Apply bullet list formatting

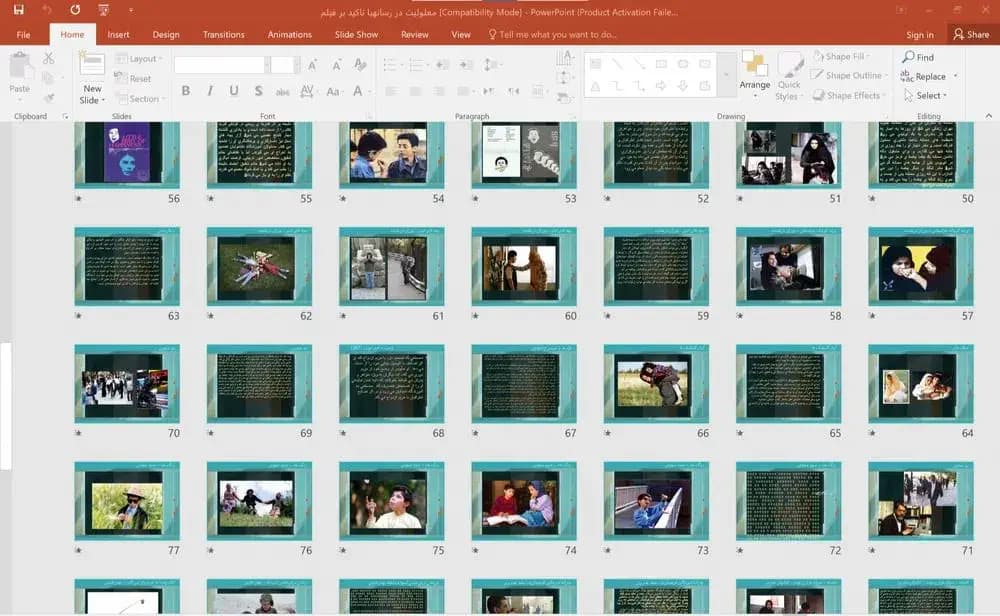coord(392,65)
